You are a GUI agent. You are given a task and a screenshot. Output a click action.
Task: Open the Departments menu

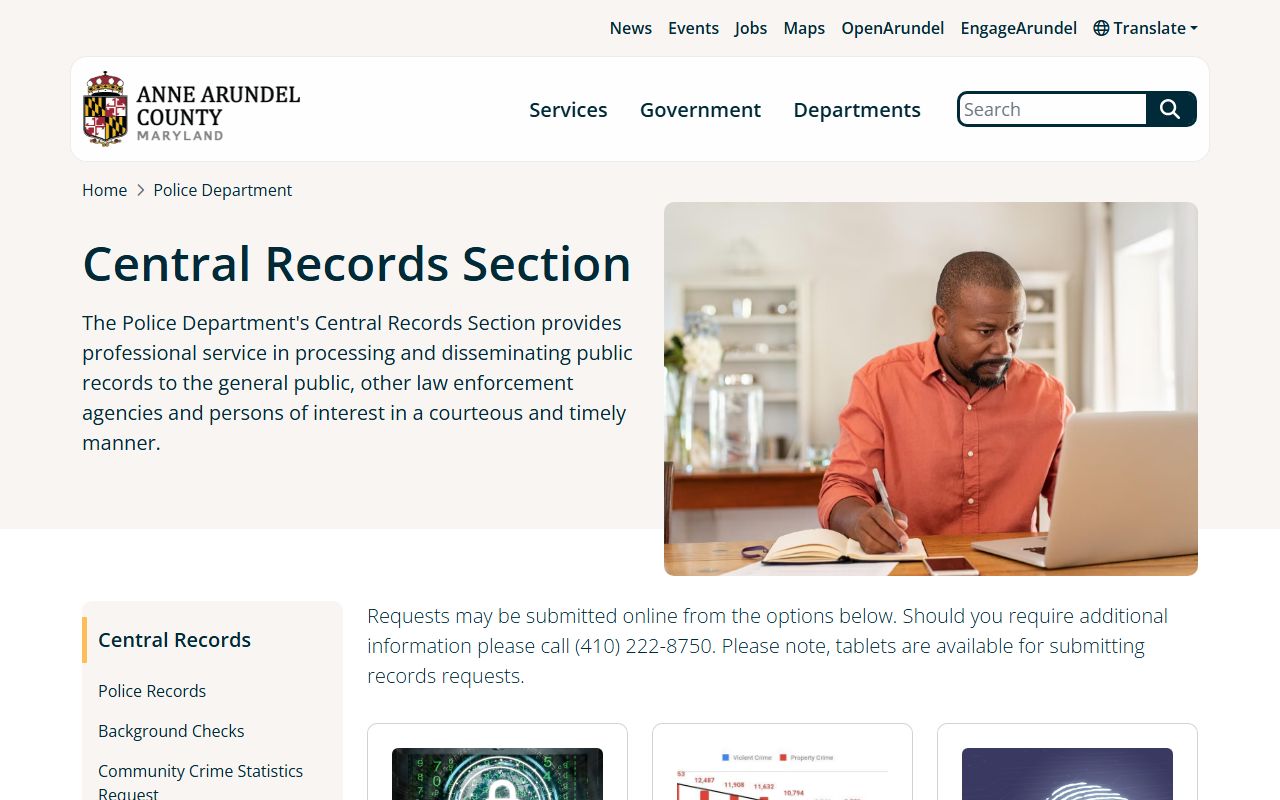click(x=857, y=110)
